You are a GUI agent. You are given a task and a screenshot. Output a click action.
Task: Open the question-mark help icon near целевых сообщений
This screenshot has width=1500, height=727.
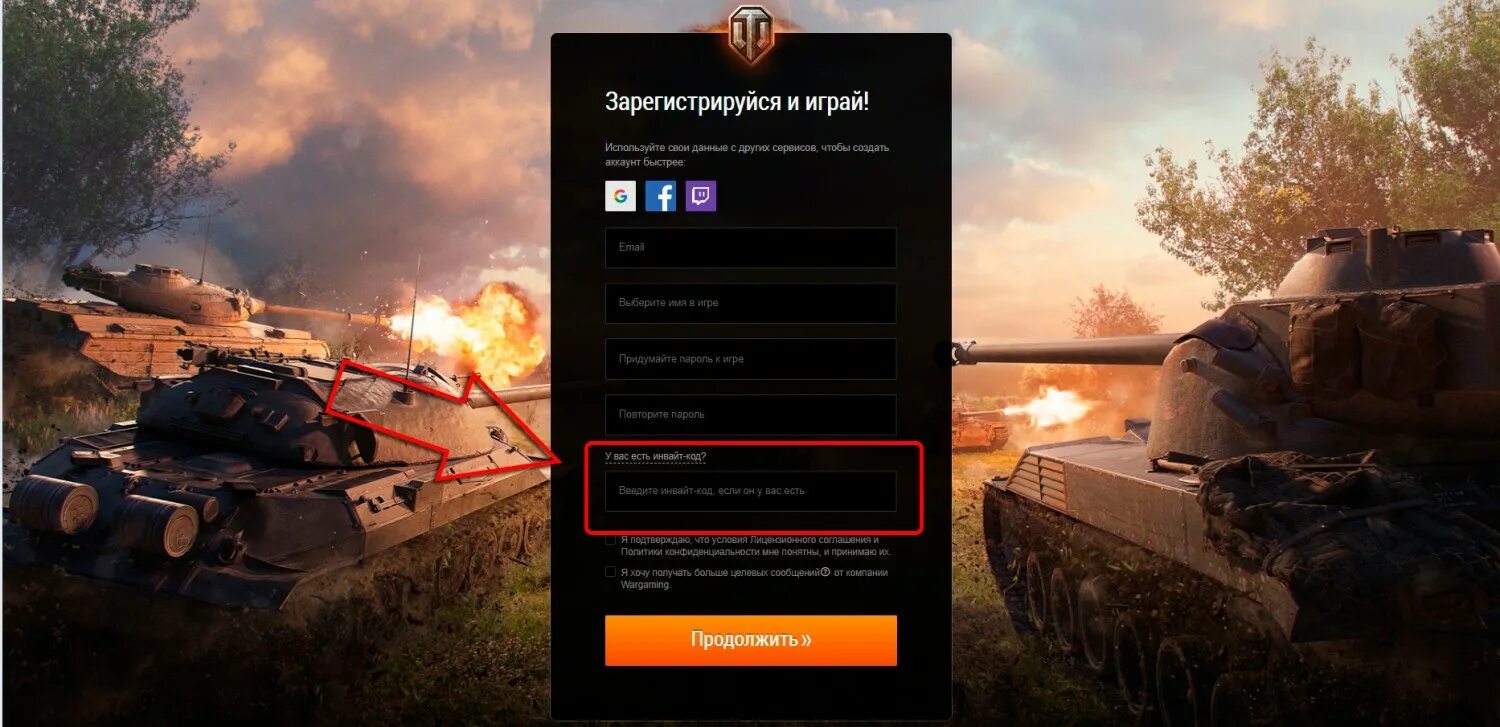coord(826,572)
